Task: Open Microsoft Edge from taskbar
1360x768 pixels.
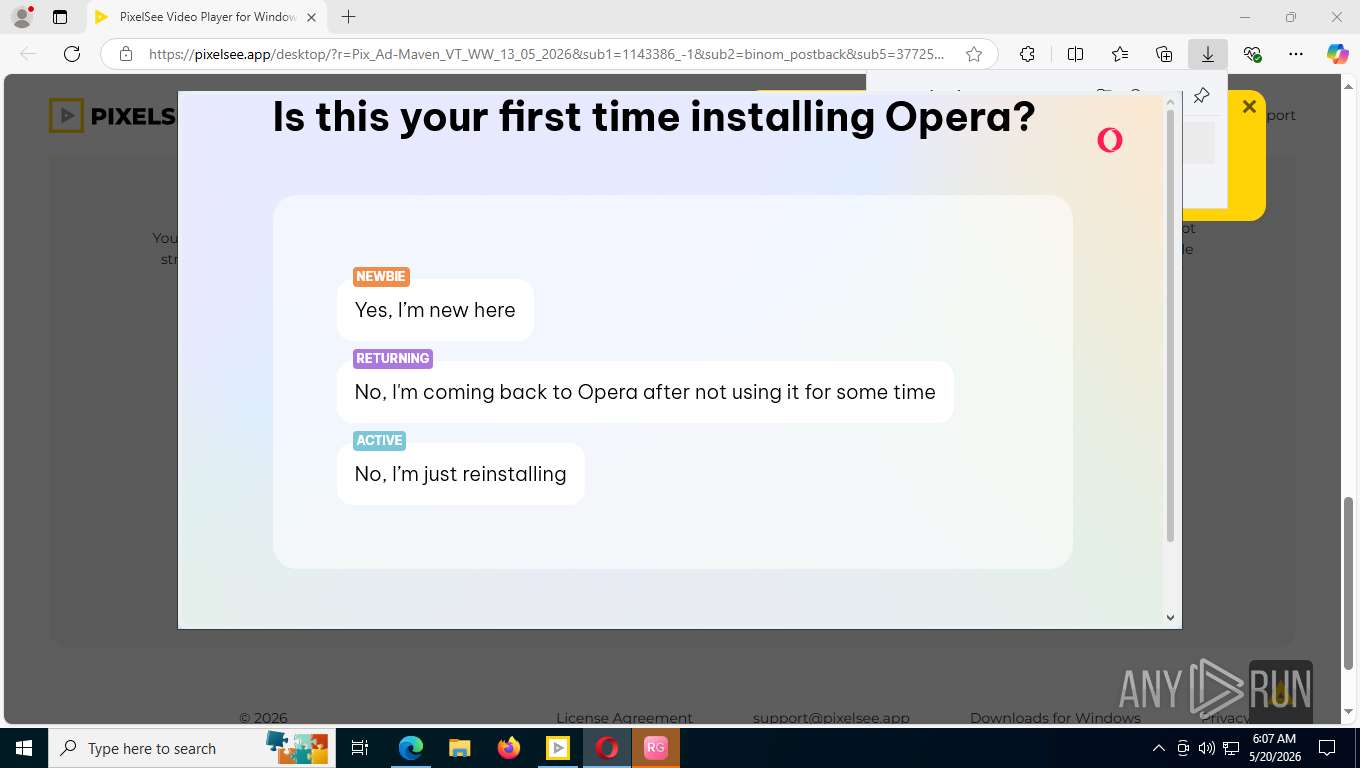Action: pyautogui.click(x=411, y=748)
